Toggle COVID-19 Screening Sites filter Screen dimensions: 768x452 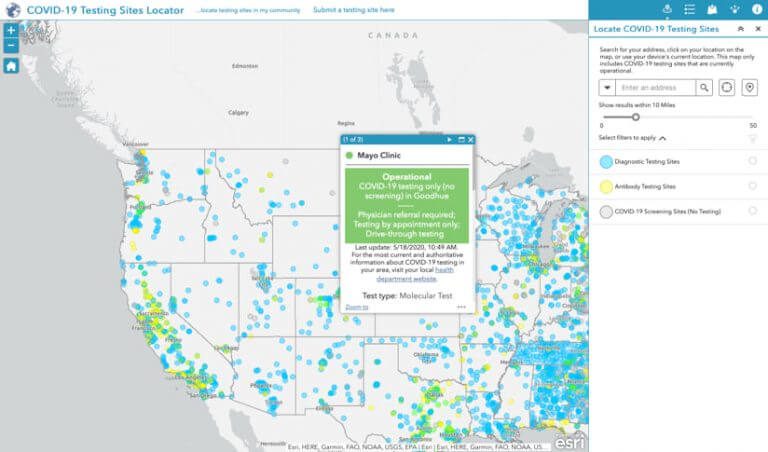pyautogui.click(x=752, y=211)
